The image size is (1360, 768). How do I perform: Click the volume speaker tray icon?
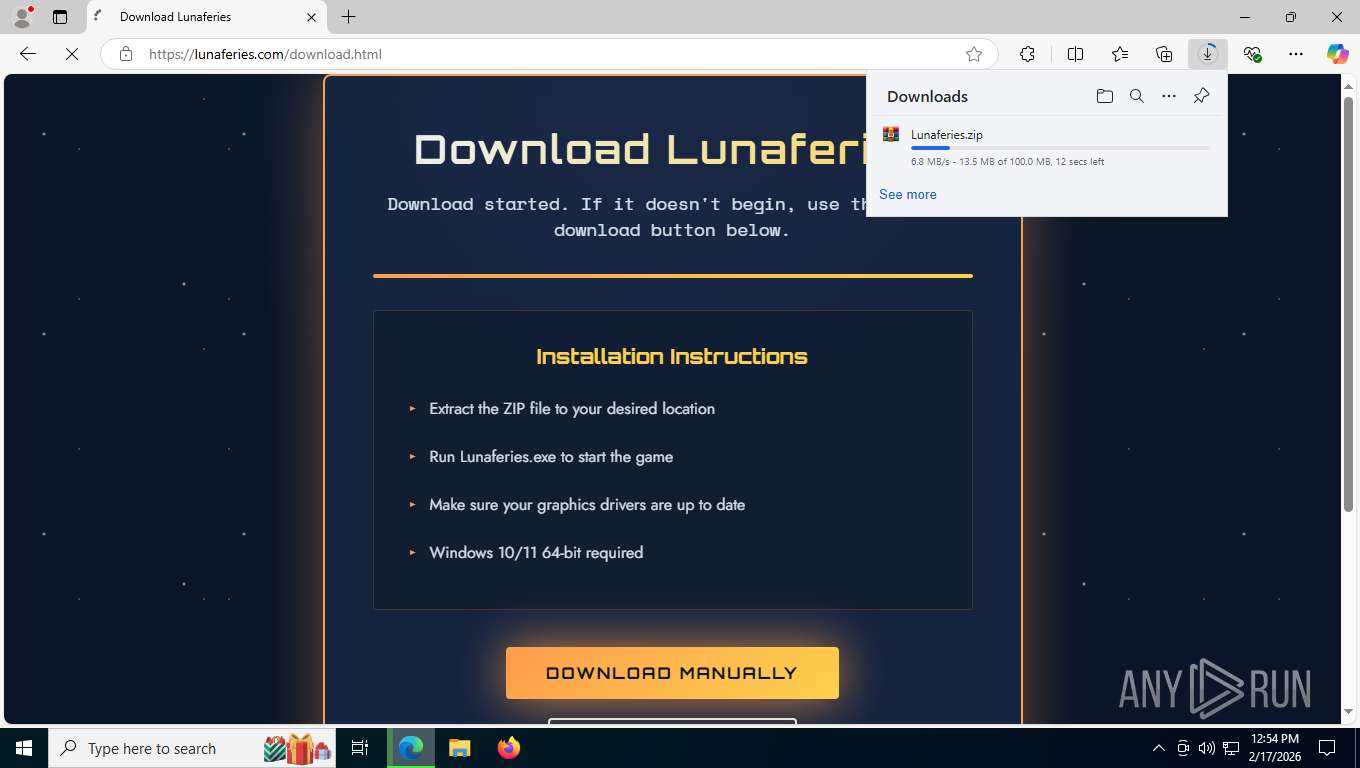coord(1206,748)
